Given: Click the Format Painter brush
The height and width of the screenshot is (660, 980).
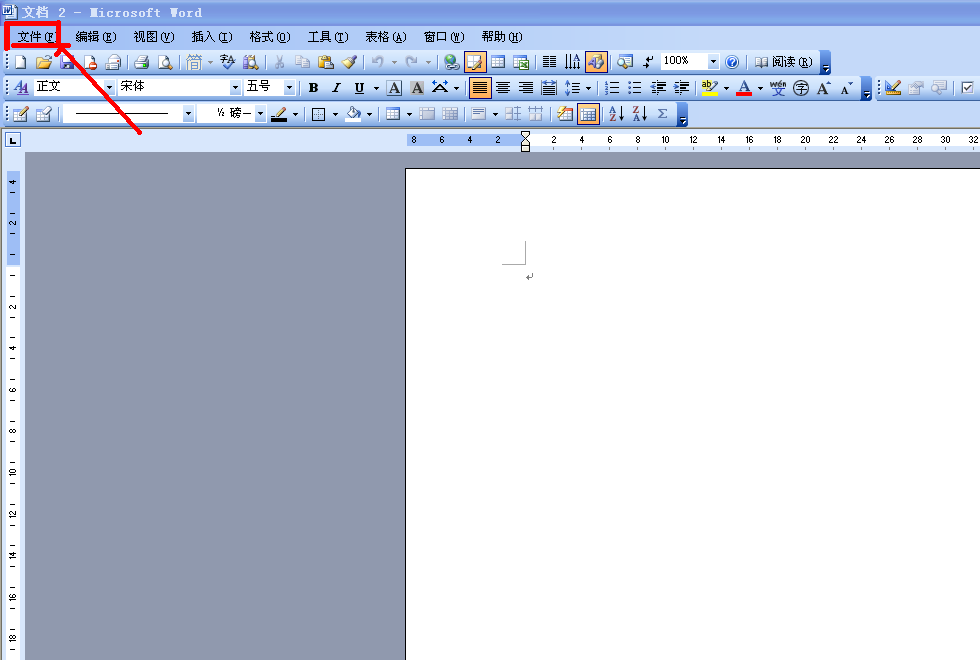Looking at the screenshot, I should [349, 62].
